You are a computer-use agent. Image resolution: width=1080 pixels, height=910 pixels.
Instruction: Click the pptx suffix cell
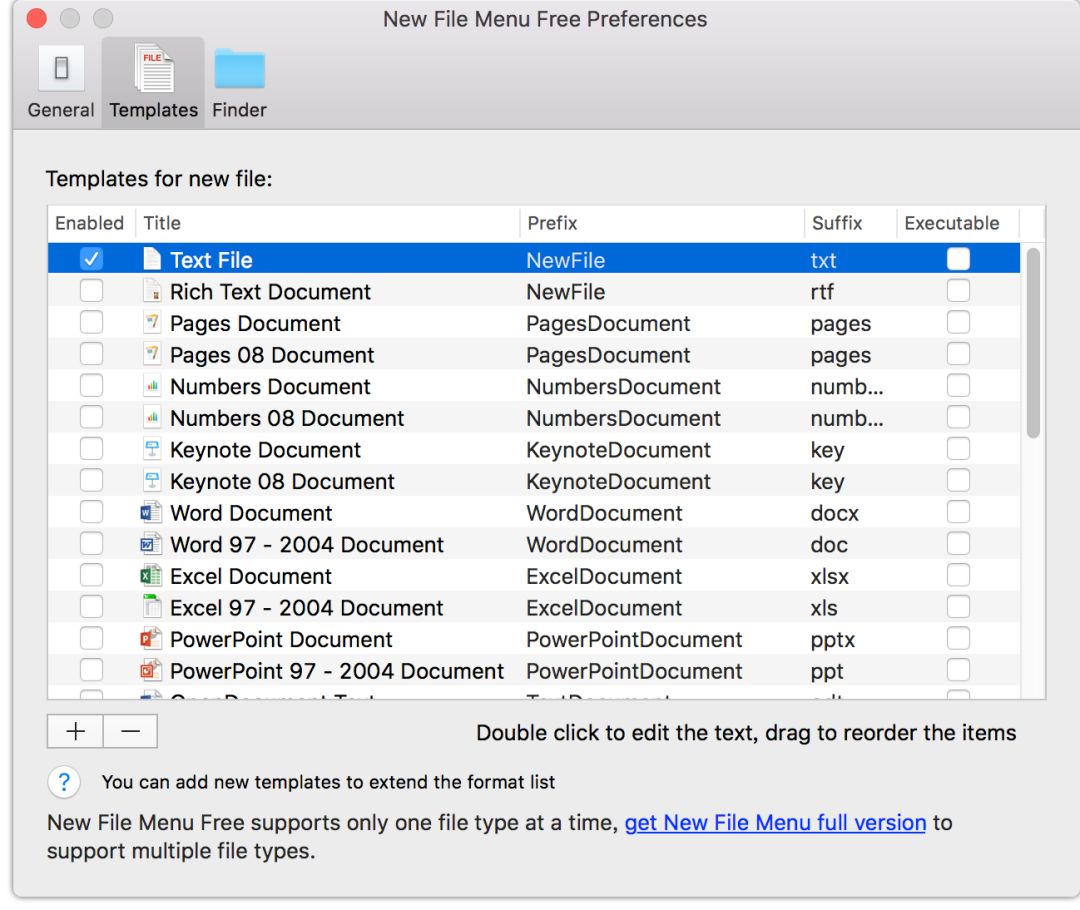tap(833, 641)
